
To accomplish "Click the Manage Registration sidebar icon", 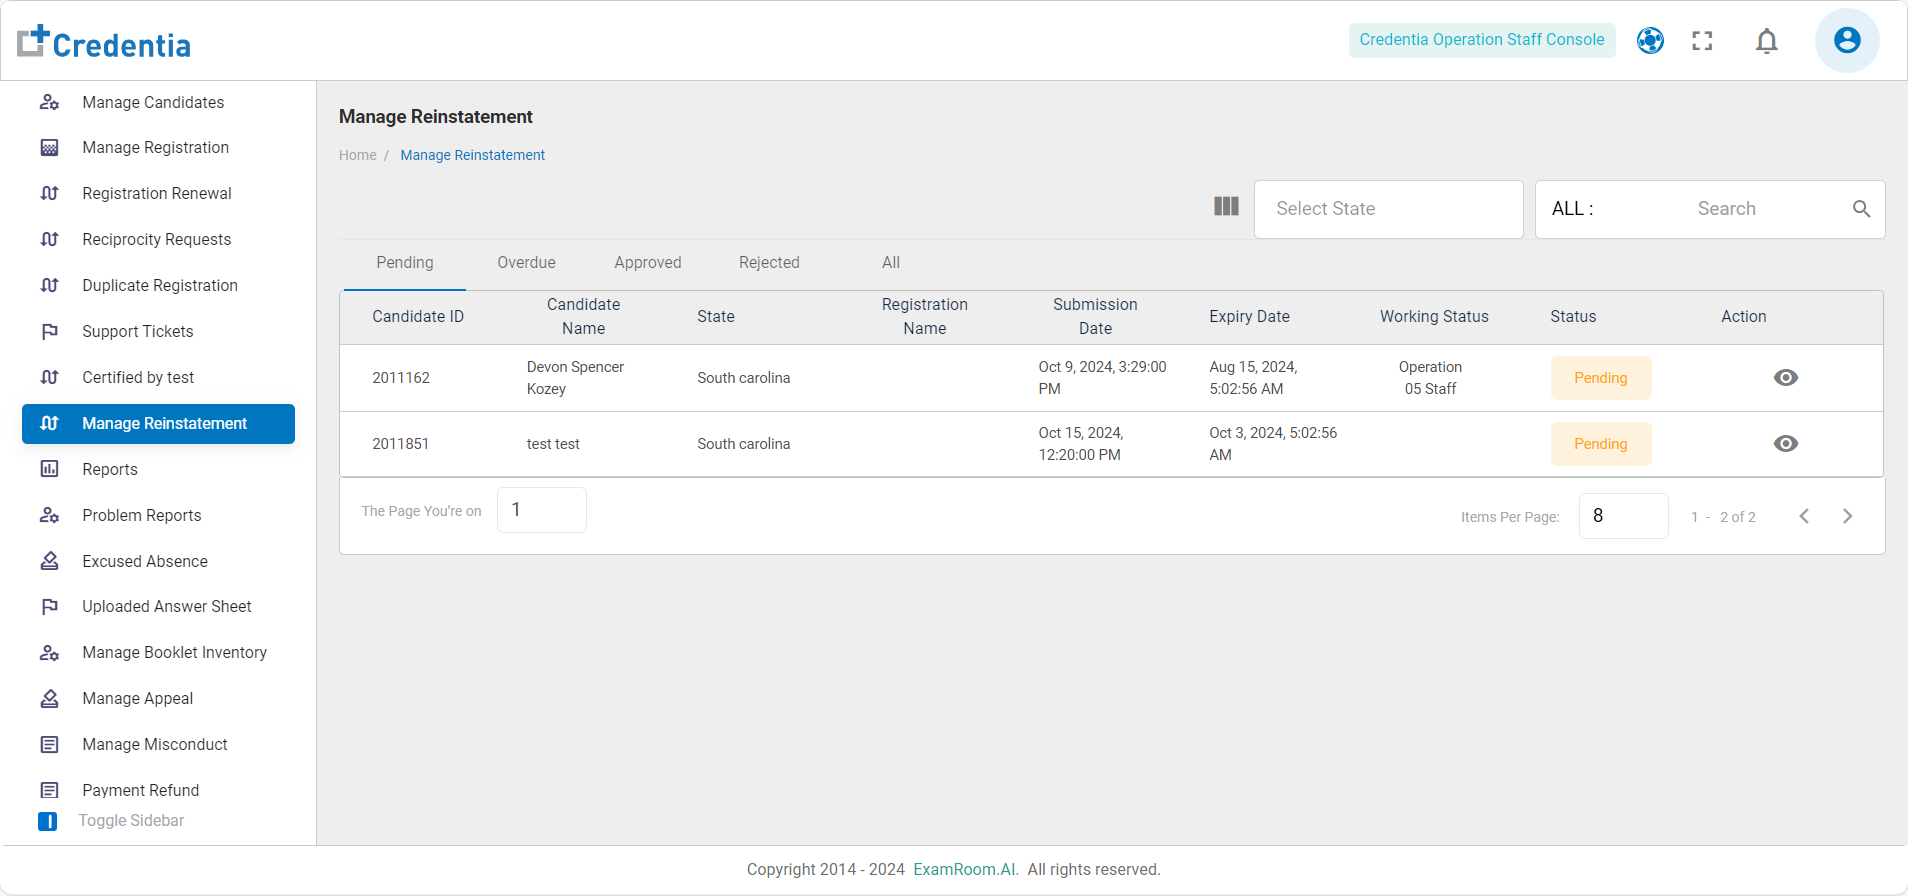I will click(x=49, y=148).
